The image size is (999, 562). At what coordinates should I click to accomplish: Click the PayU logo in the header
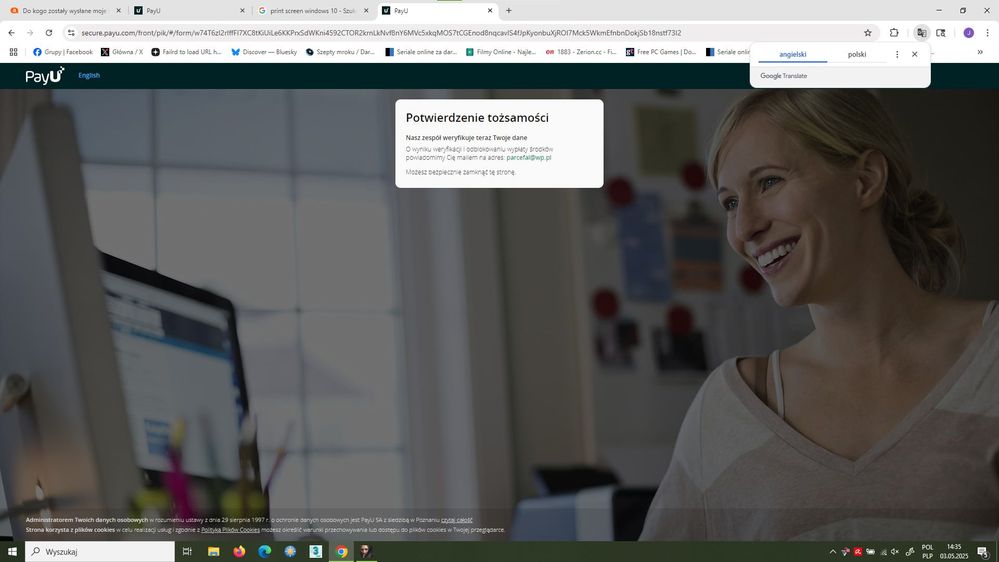pyautogui.click(x=44, y=76)
